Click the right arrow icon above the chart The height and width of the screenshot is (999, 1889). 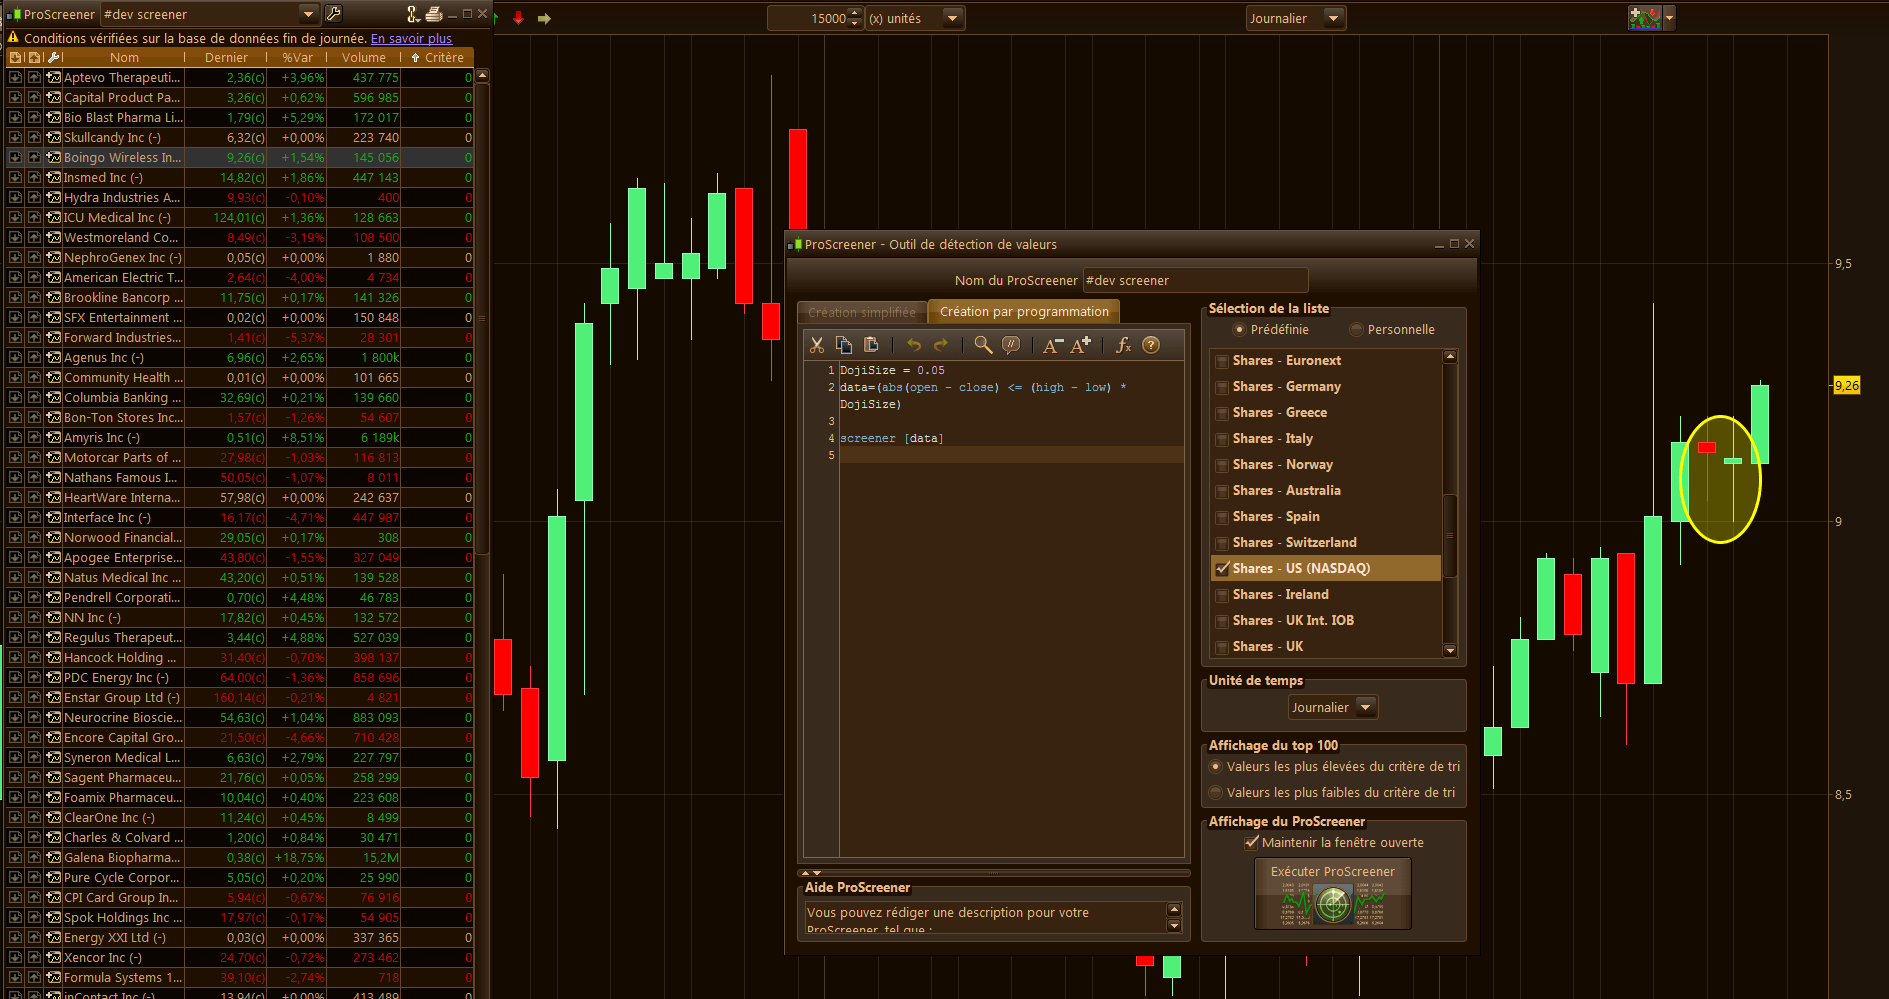(544, 18)
